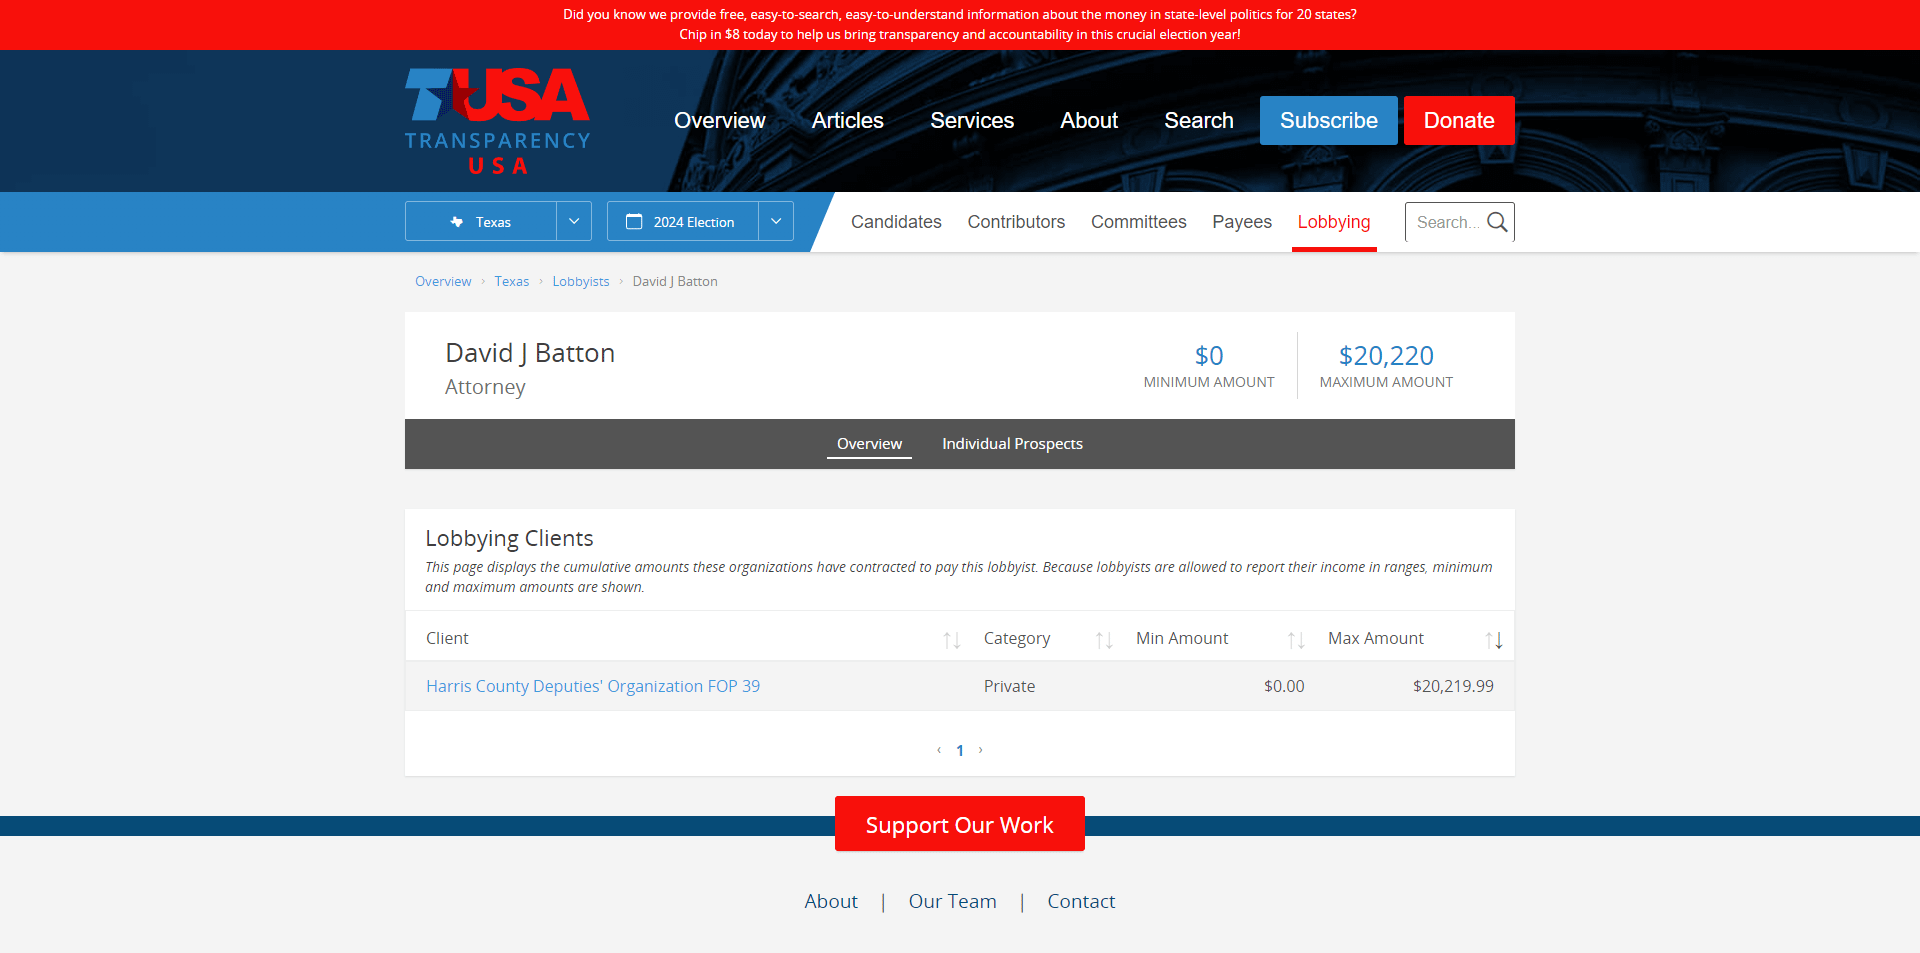The width and height of the screenshot is (1920, 953).
Task: Open the About menu in header
Action: click(x=1089, y=121)
